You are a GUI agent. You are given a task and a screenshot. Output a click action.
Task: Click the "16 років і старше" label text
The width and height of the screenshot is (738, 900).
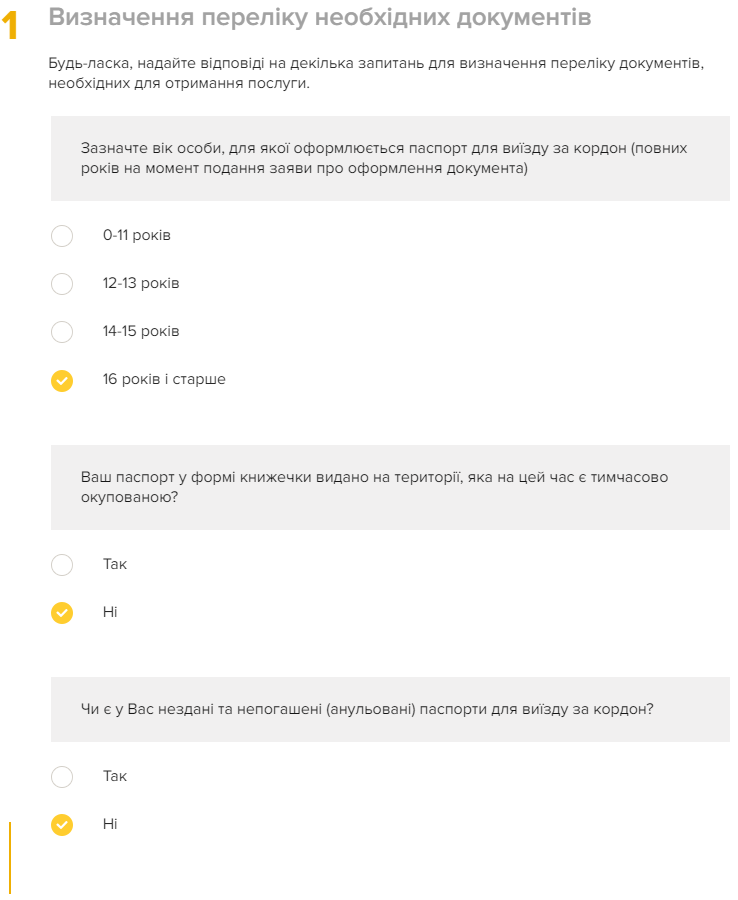point(164,380)
